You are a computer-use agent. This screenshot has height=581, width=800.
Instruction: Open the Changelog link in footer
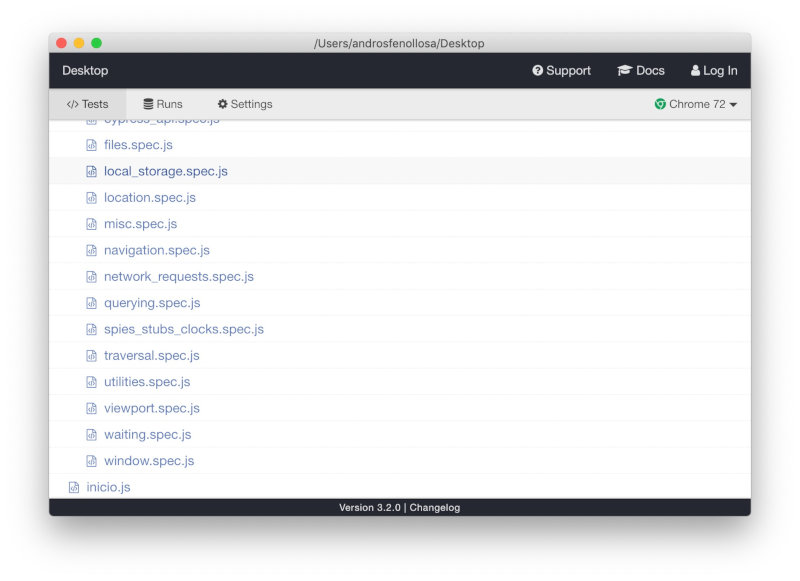(x=435, y=508)
